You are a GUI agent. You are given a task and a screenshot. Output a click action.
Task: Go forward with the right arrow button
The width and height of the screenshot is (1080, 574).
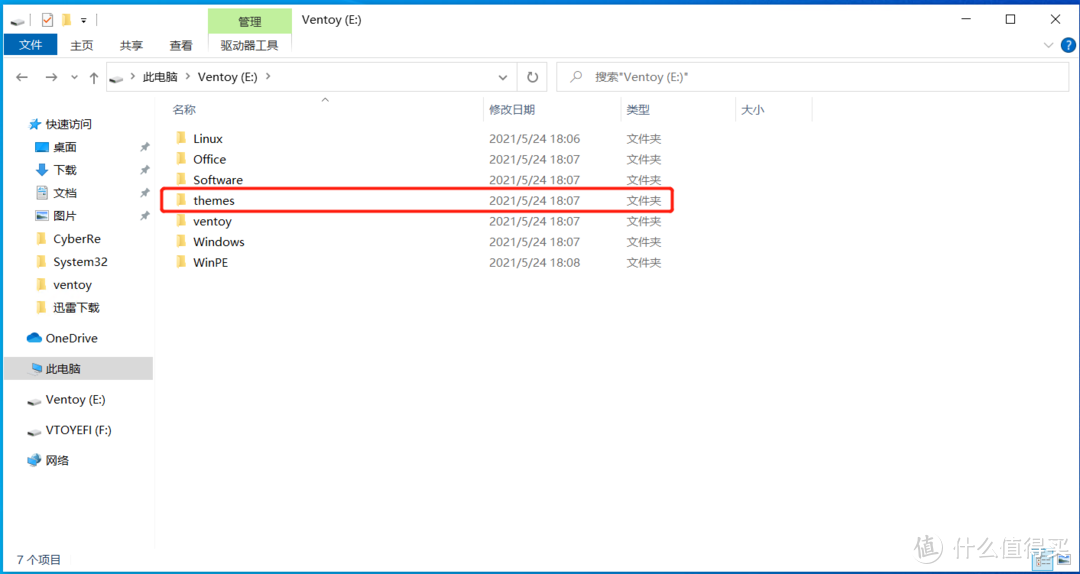coord(51,77)
